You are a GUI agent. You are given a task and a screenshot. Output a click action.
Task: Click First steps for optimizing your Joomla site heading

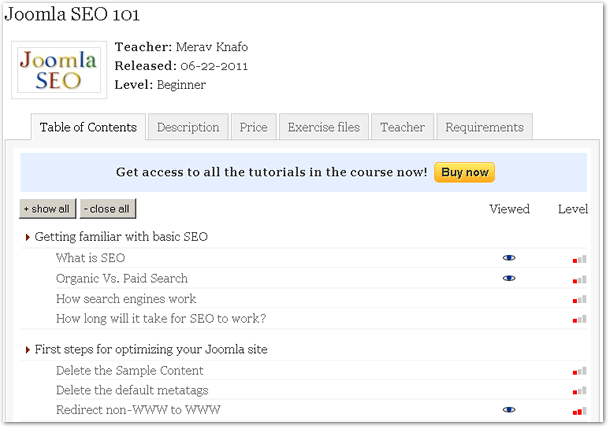coord(151,349)
